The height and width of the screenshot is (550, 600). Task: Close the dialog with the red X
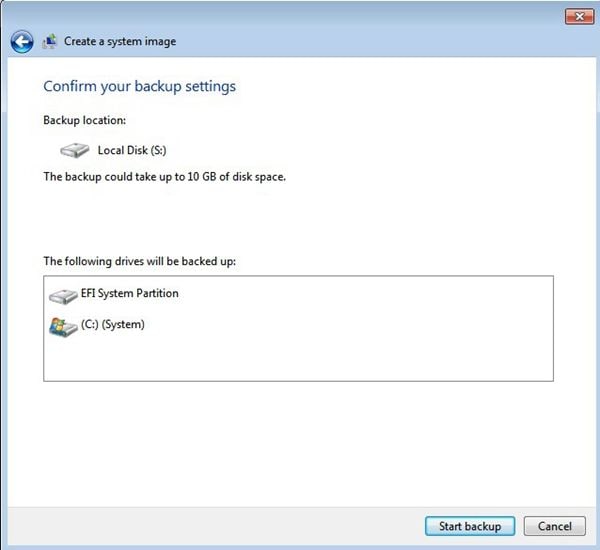click(x=579, y=16)
